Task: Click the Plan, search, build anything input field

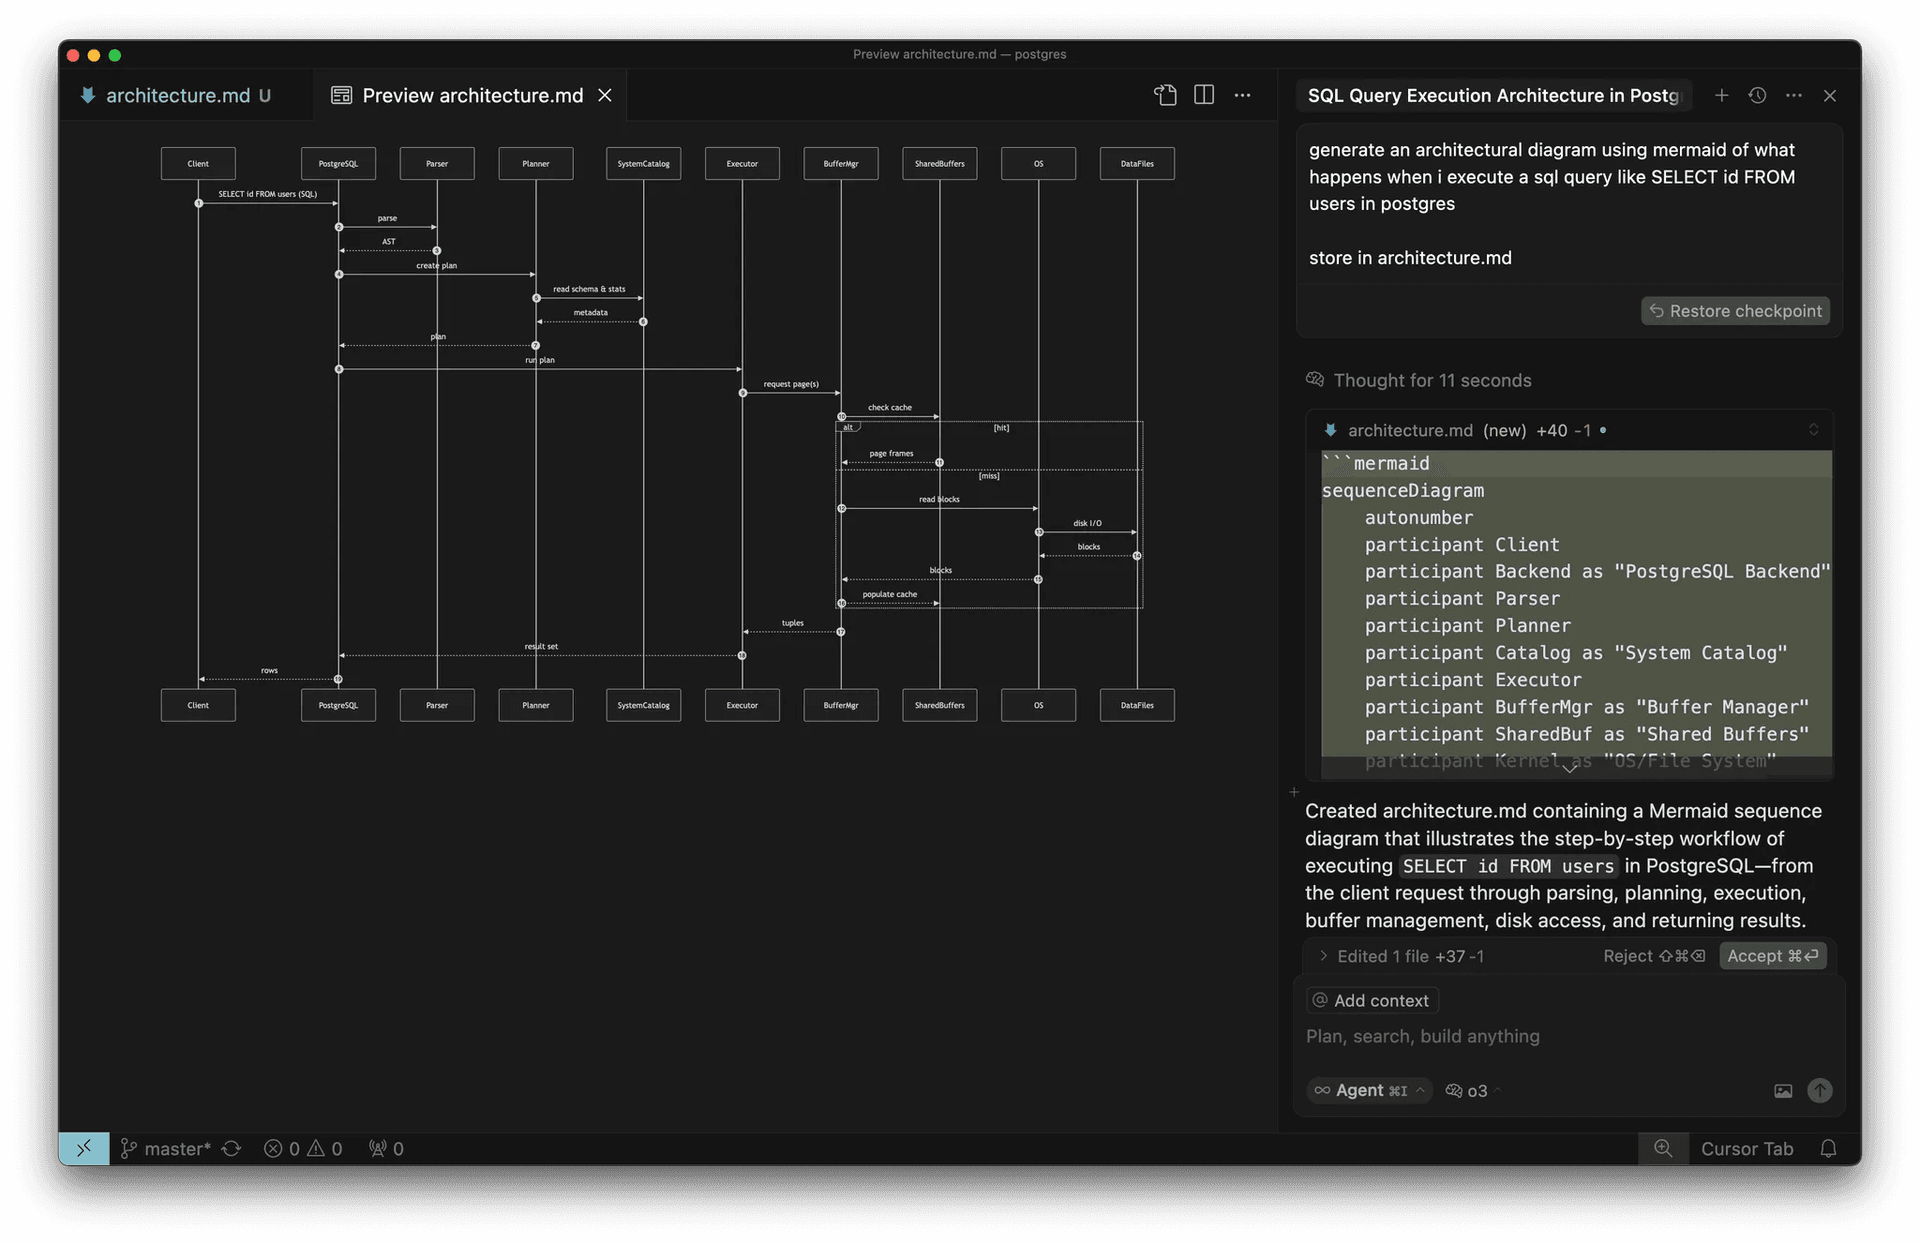Action: (1424, 1037)
